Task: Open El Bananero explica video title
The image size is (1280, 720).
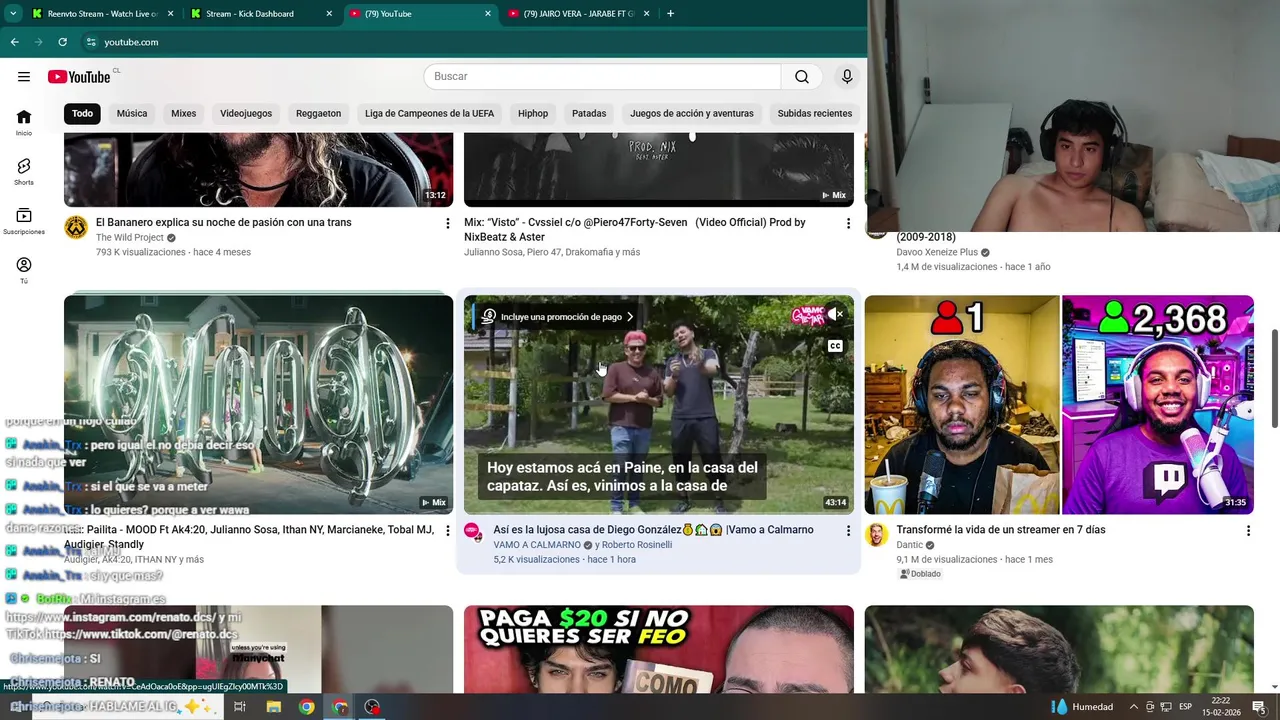Action: [x=224, y=223]
